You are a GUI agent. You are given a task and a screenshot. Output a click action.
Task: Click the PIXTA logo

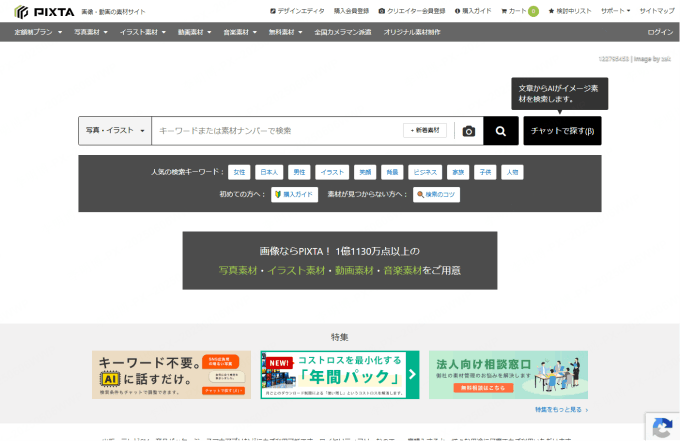[x=44, y=12]
